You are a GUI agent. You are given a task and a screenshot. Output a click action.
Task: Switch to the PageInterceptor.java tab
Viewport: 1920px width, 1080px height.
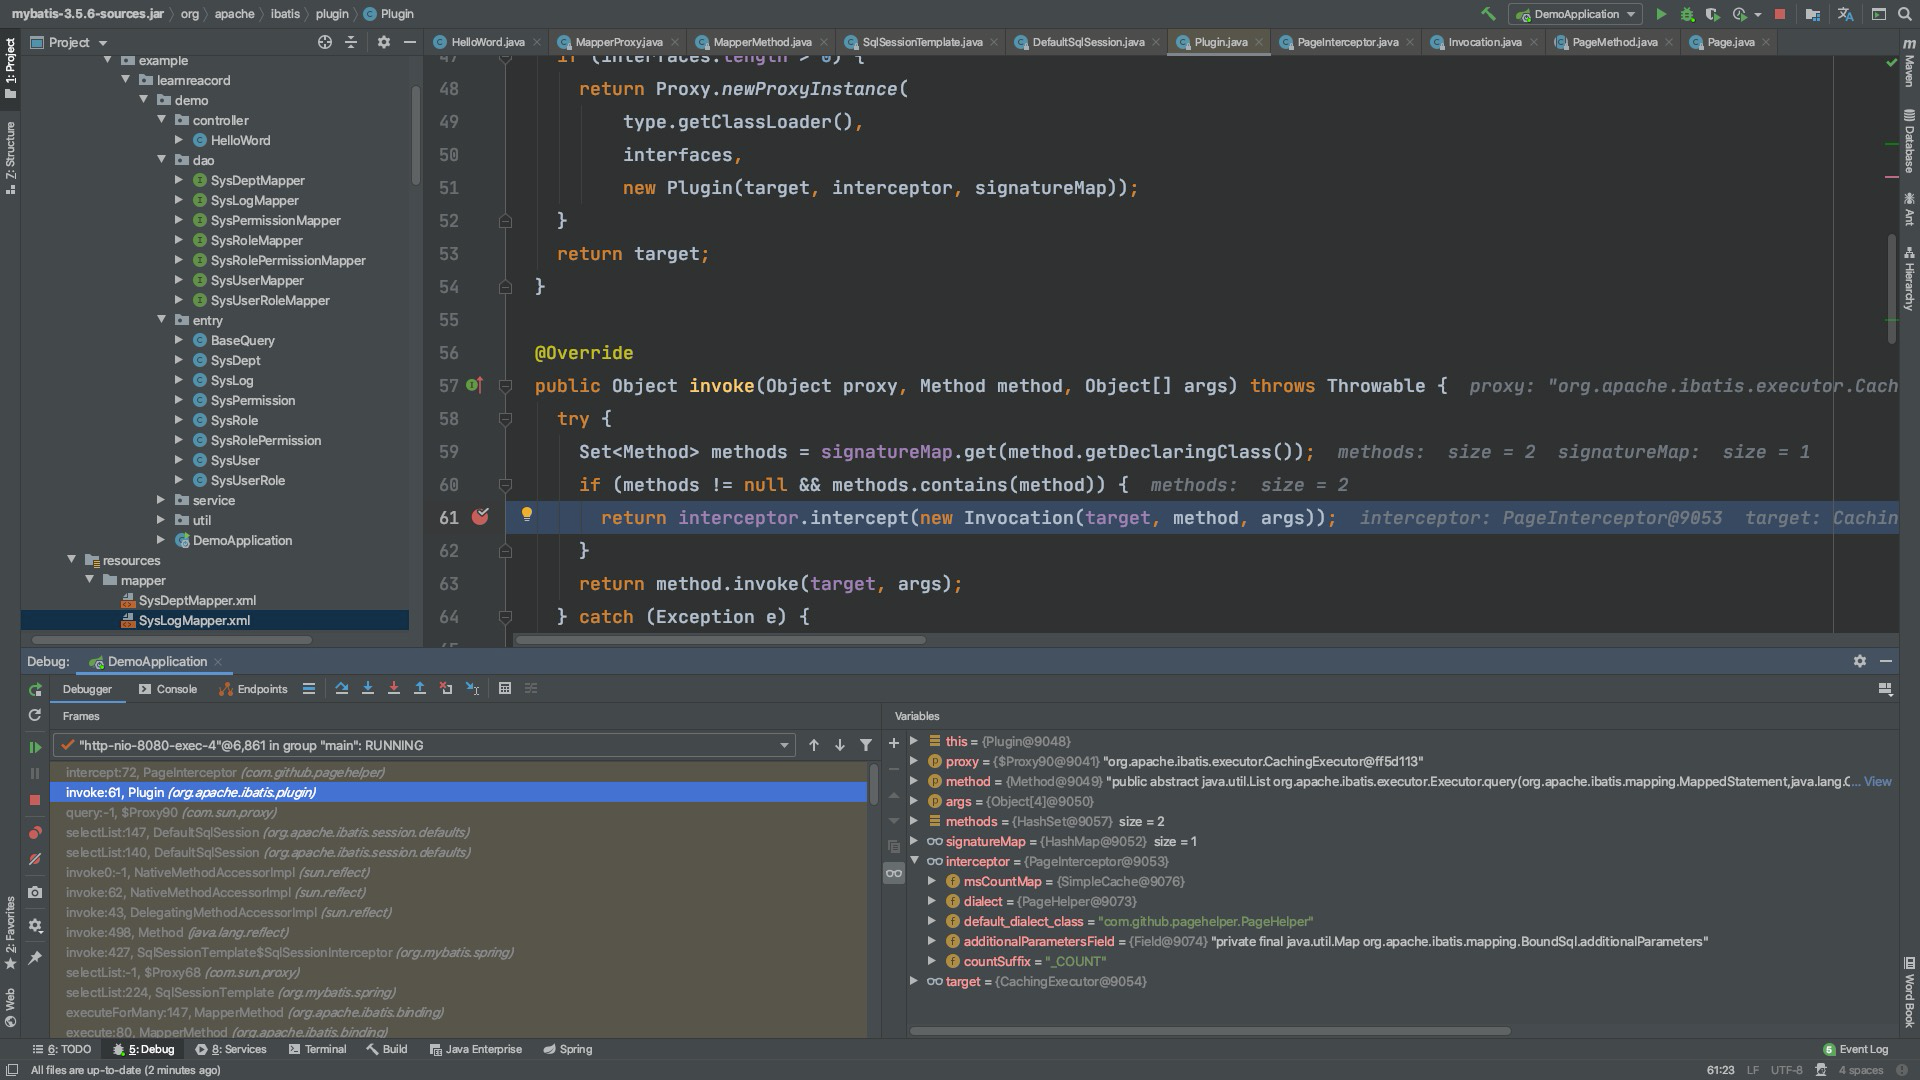click(x=1347, y=42)
